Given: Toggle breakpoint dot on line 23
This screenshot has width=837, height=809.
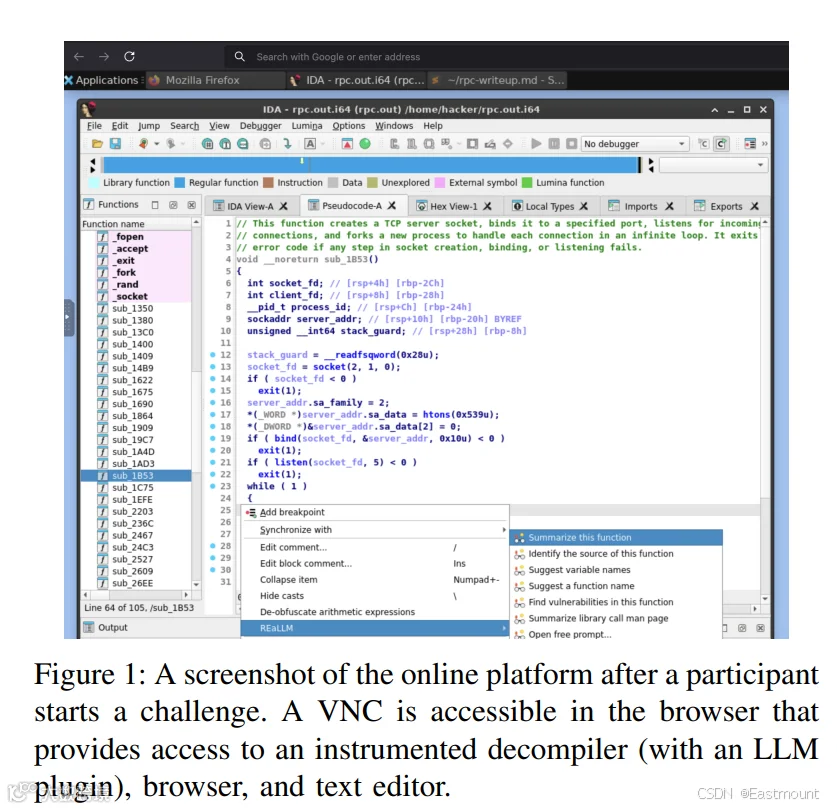Looking at the screenshot, I should pyautogui.click(x=212, y=486).
